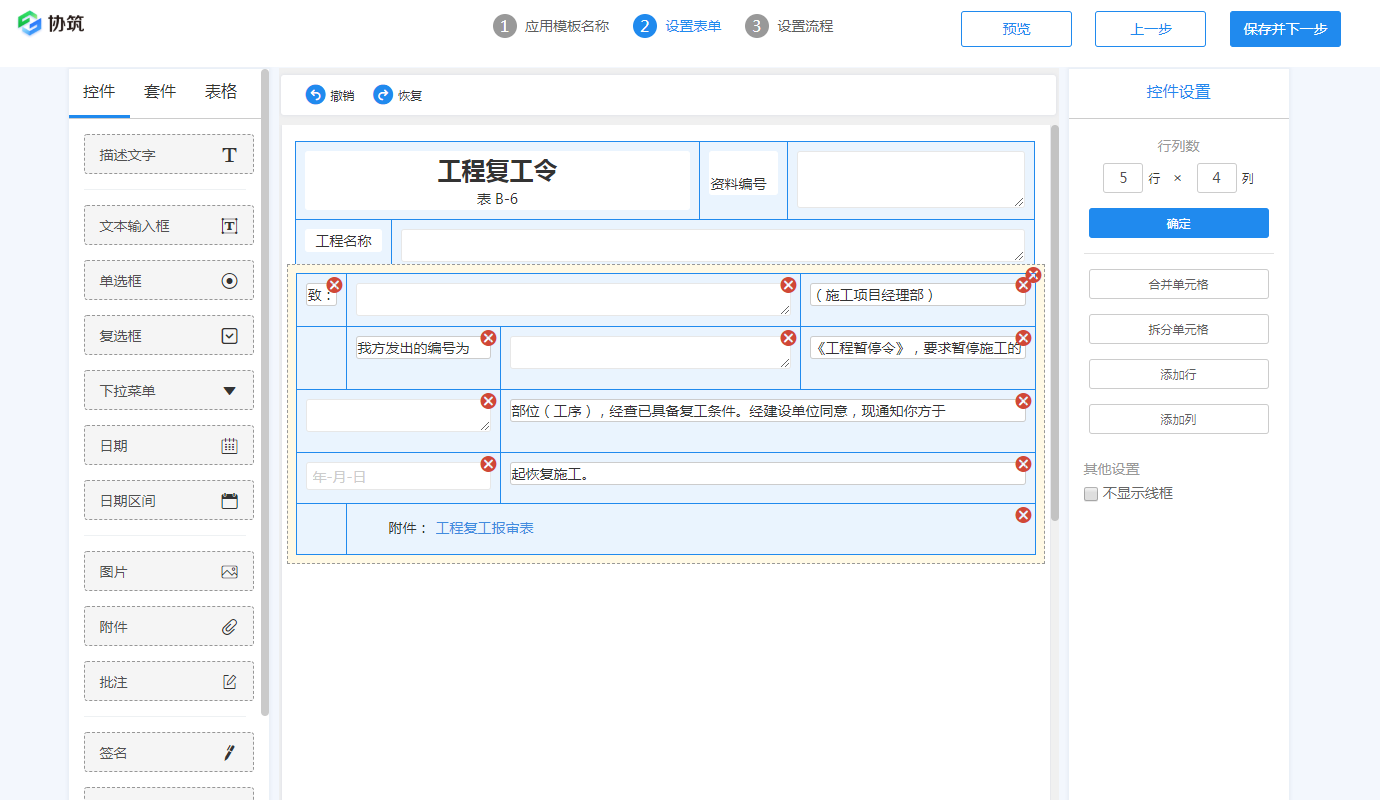This screenshot has width=1380, height=800.
Task: Switch to the 表格 tab
Action: (x=221, y=92)
